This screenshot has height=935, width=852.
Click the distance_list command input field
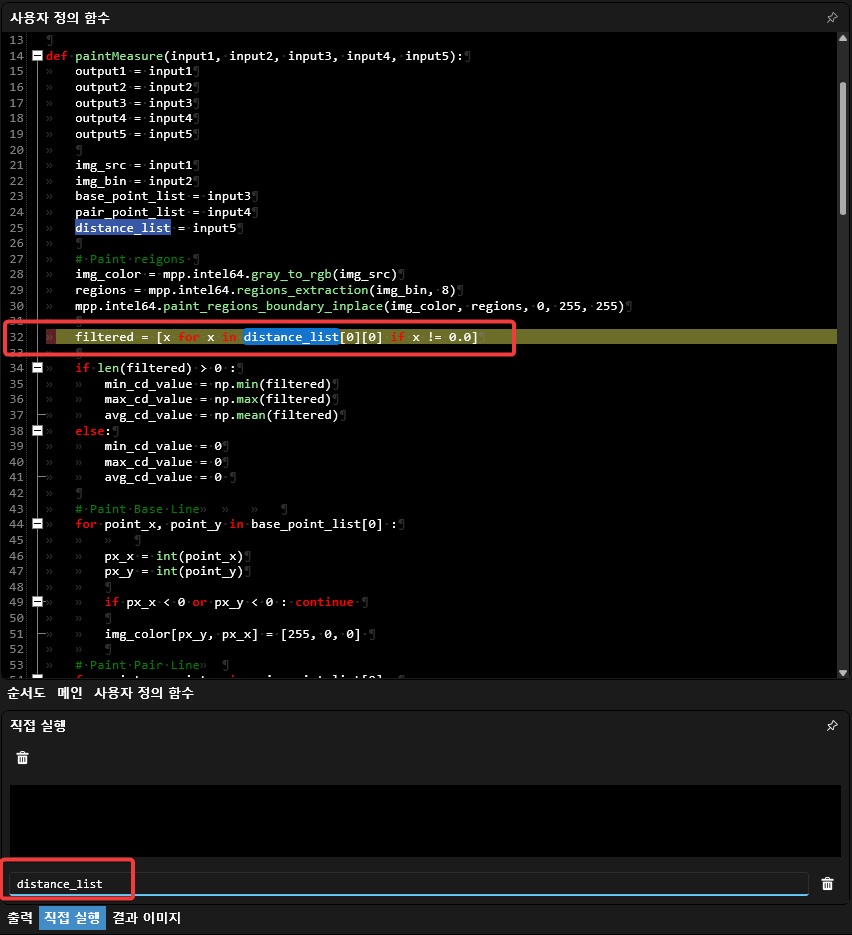pyautogui.click(x=400, y=884)
